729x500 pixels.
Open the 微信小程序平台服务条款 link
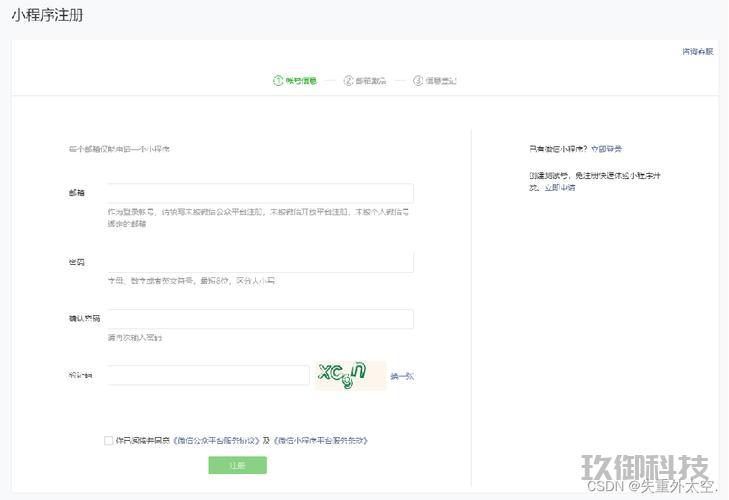[321, 440]
